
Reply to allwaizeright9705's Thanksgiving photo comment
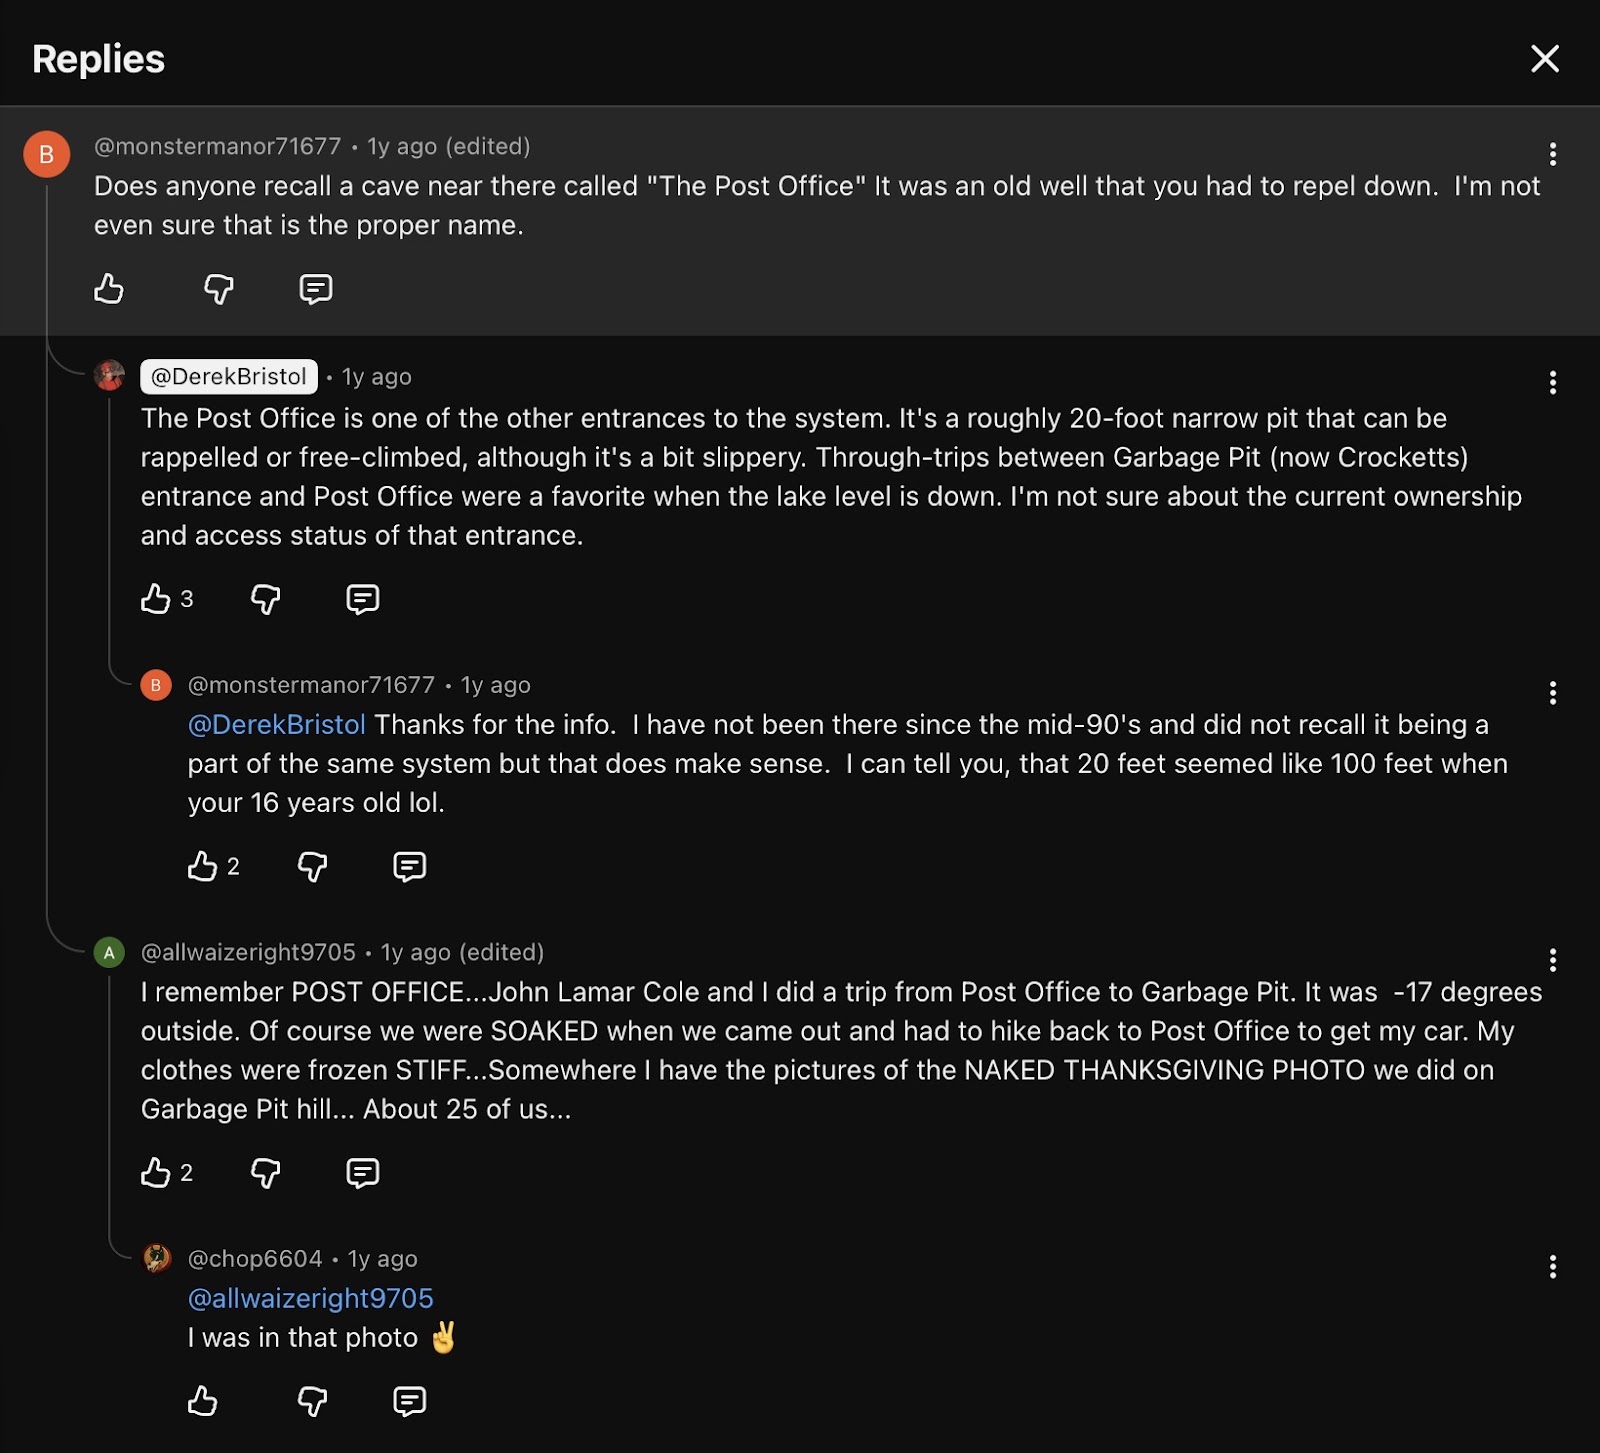click(362, 1172)
